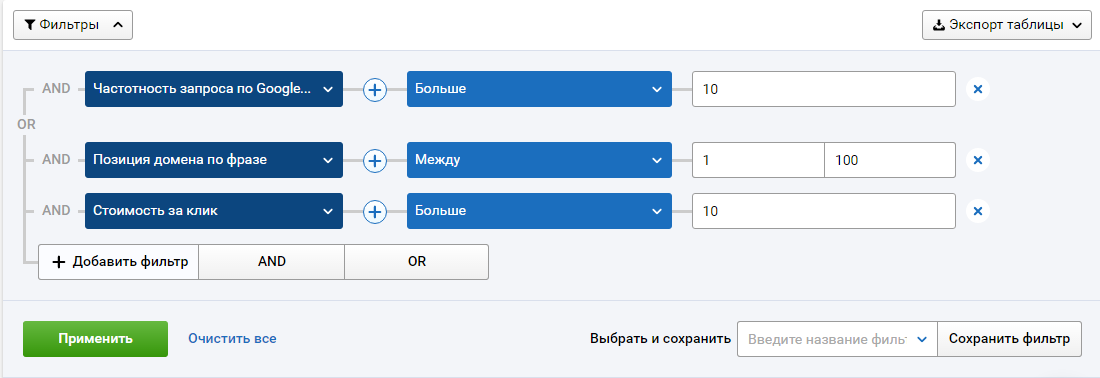
Task: Click Очистить все link
Action: pos(232,339)
